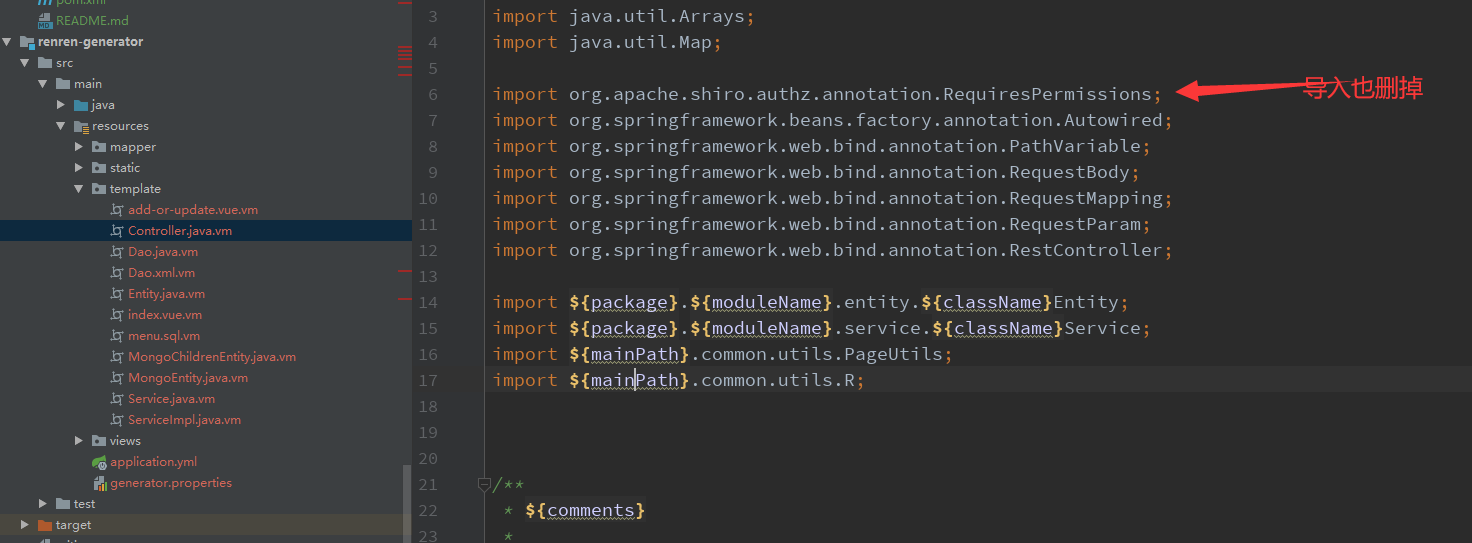The image size is (1472, 543).
Task: Click the java source folder icon
Action: click(81, 105)
